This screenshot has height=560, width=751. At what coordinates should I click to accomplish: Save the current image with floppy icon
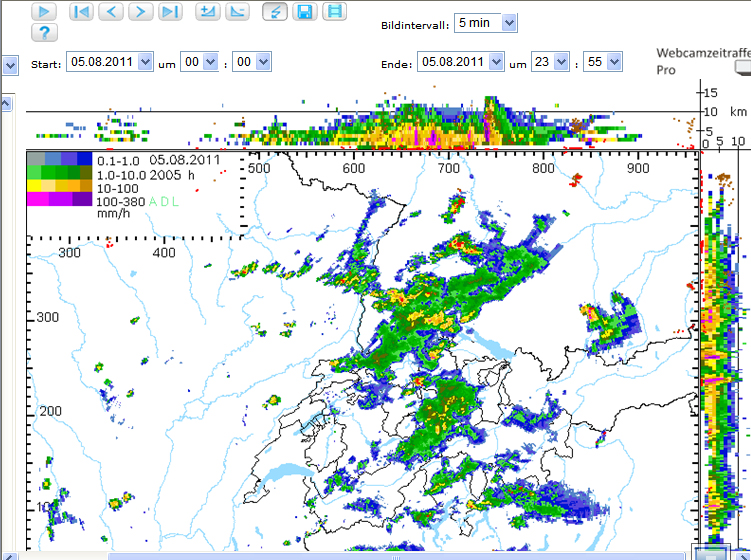305,11
